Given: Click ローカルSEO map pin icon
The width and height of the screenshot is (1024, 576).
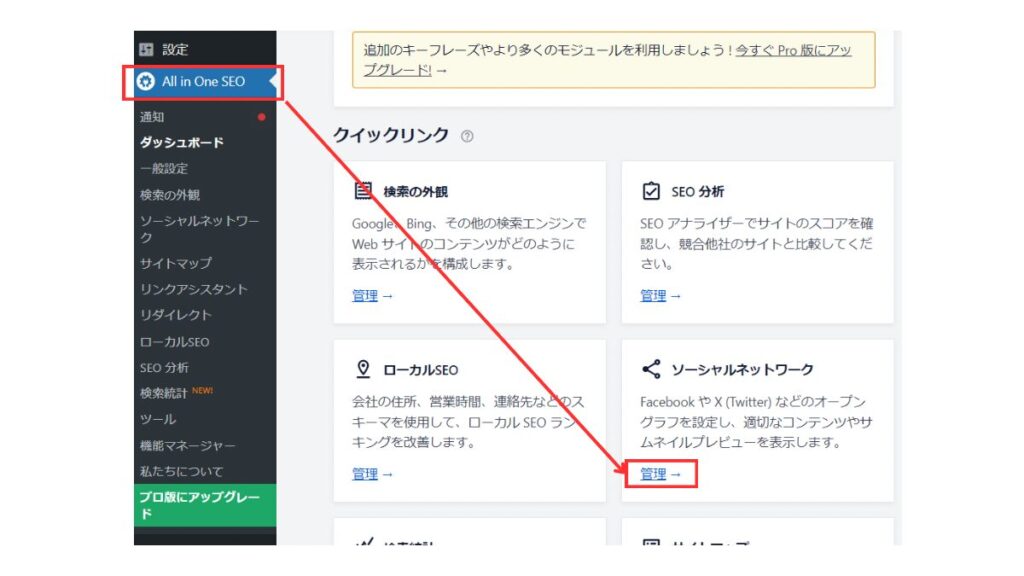Looking at the screenshot, I should (x=363, y=369).
